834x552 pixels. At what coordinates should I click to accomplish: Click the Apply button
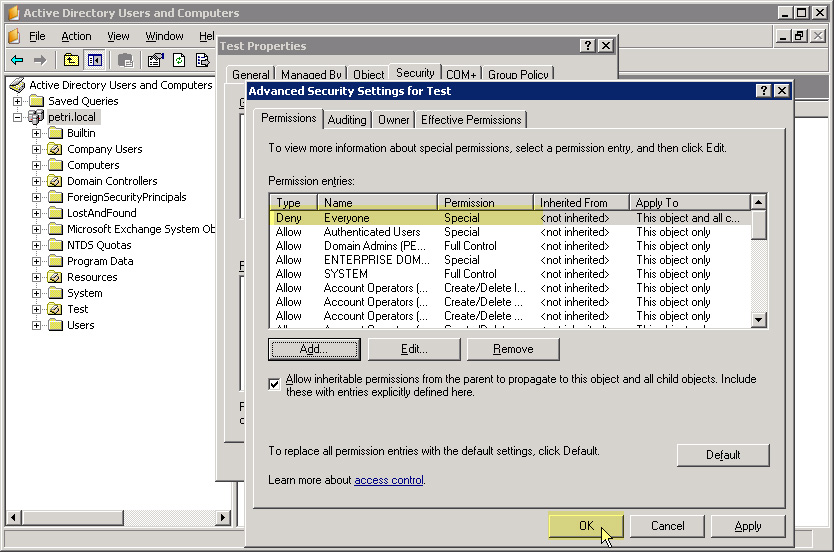748,526
